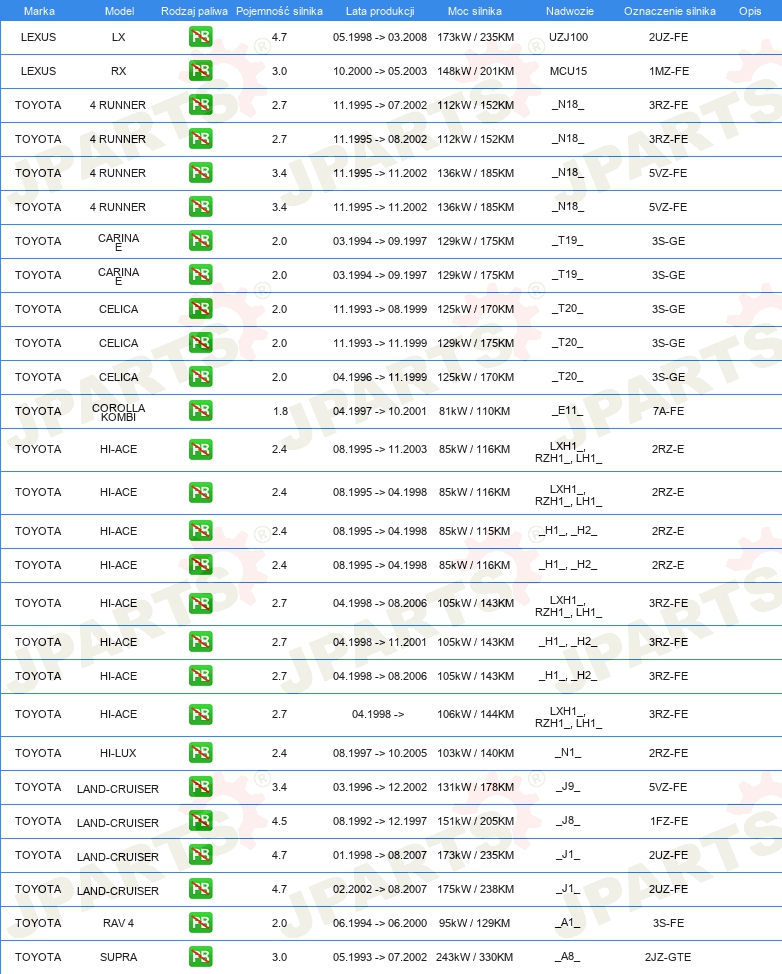
Task: Click the _E11_ body code cell
Action: (x=568, y=411)
